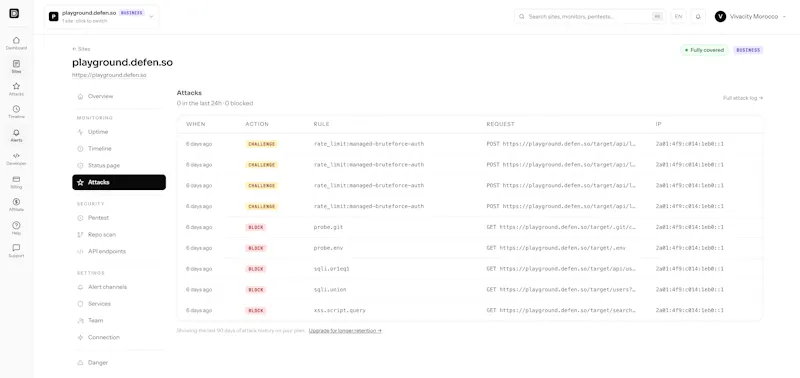The width and height of the screenshot is (800, 378).
Task: Expand the site switcher dropdown
Action: pyautogui.click(x=102, y=16)
